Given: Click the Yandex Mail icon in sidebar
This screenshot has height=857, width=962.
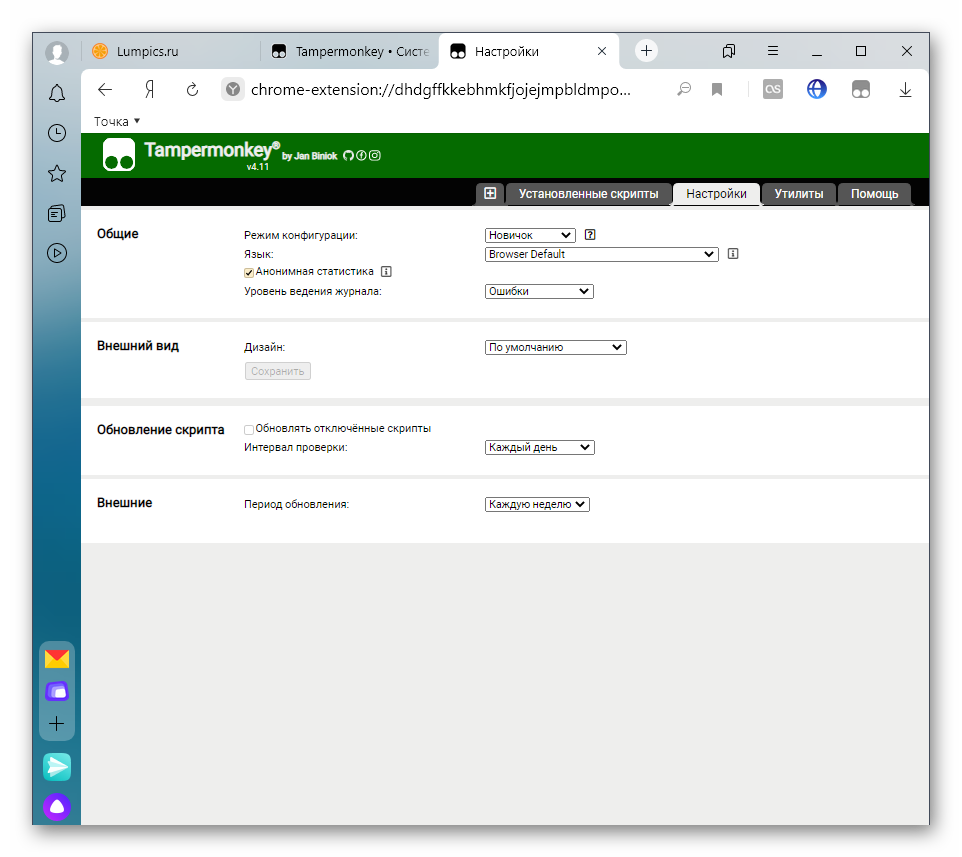Looking at the screenshot, I should coord(57,658).
